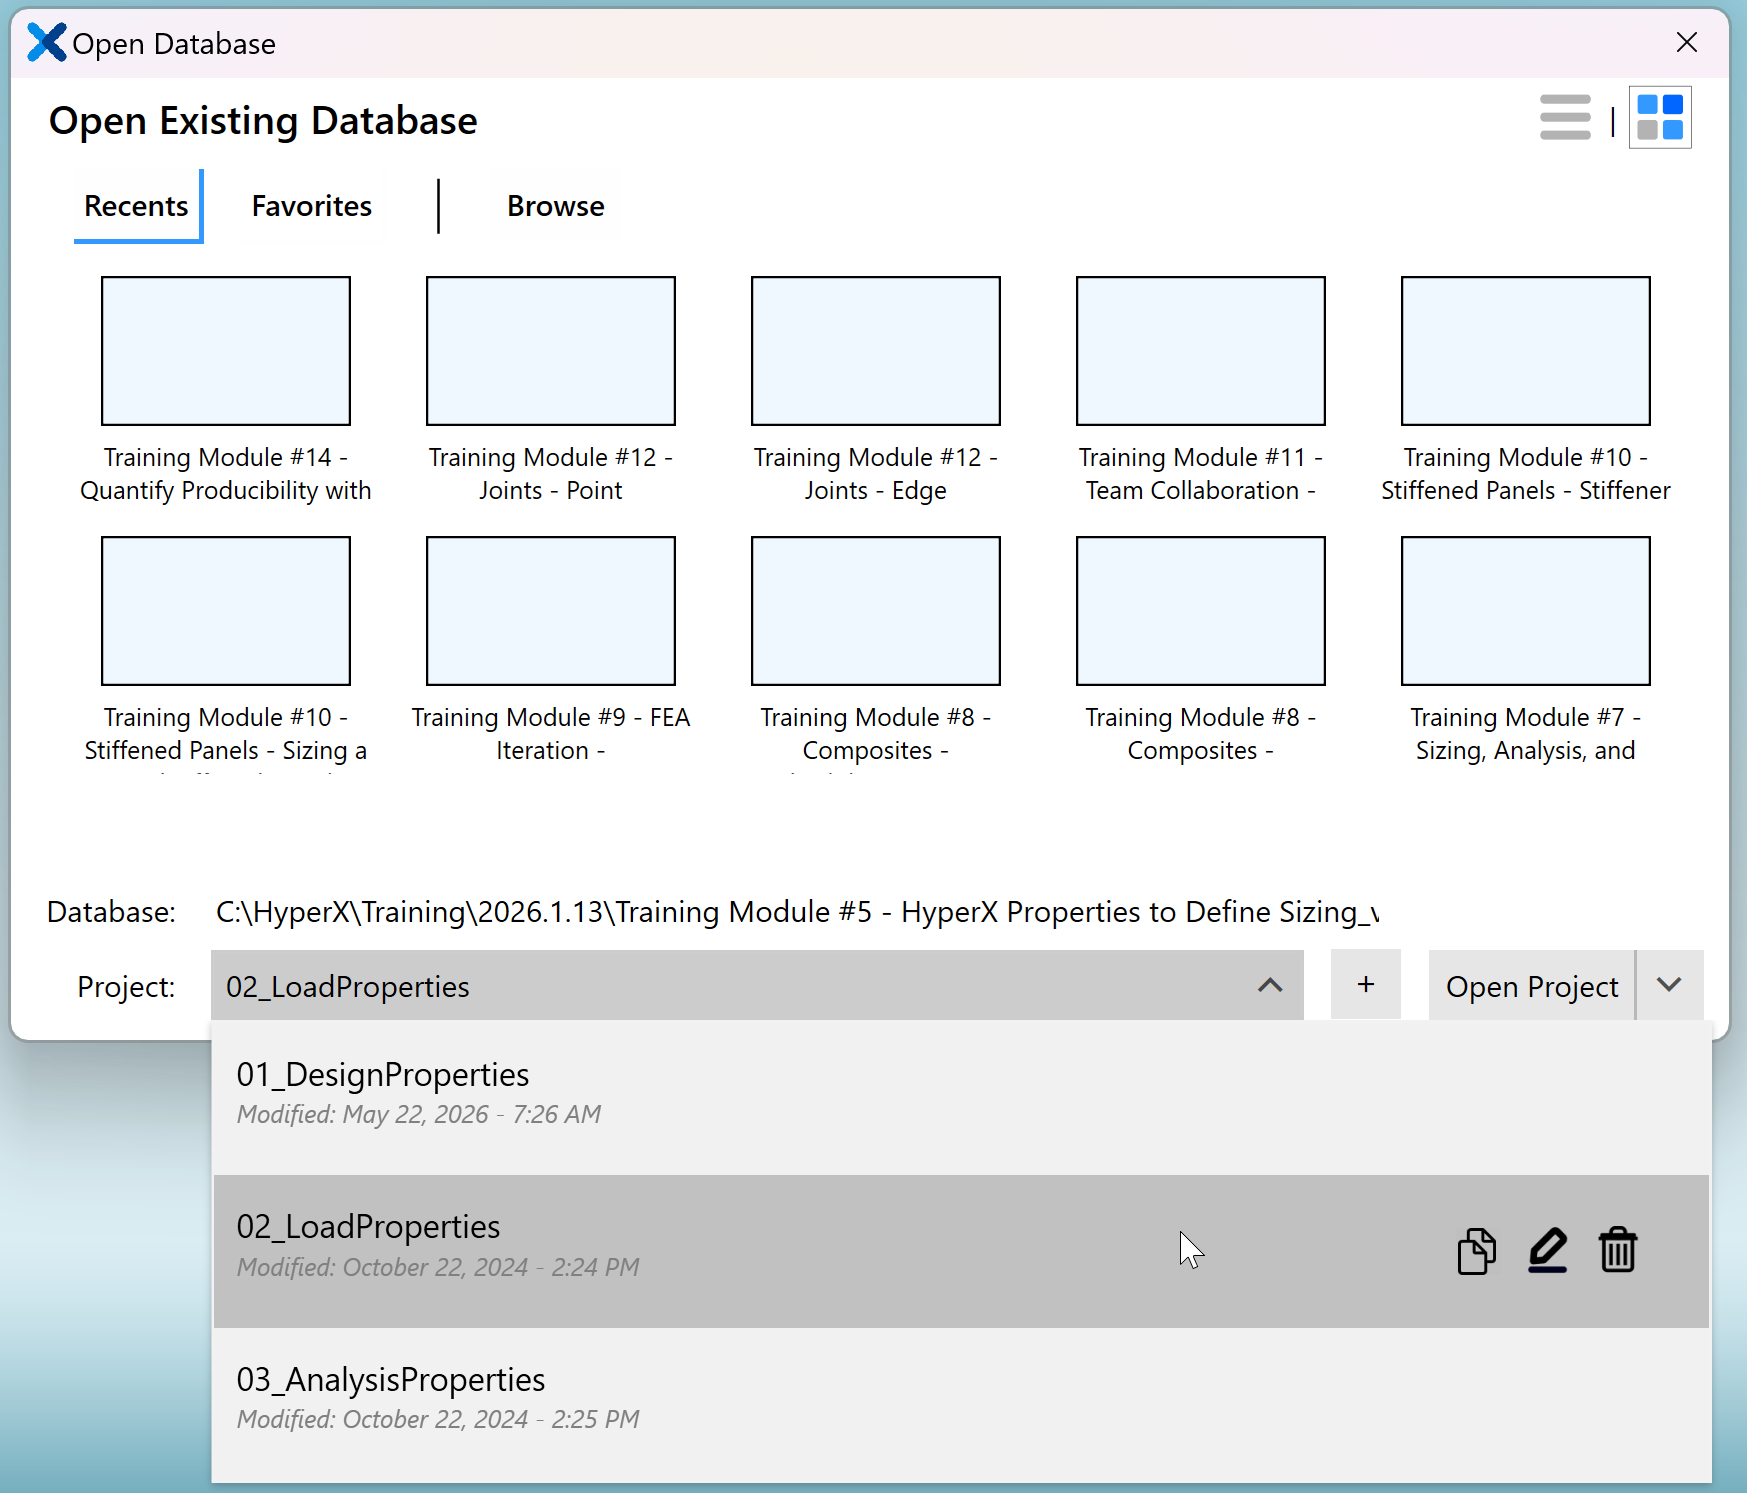Choose Training Module #10 Stiffened Panels - Sizing thumbnail
The height and width of the screenshot is (1493, 1747).
click(x=226, y=611)
